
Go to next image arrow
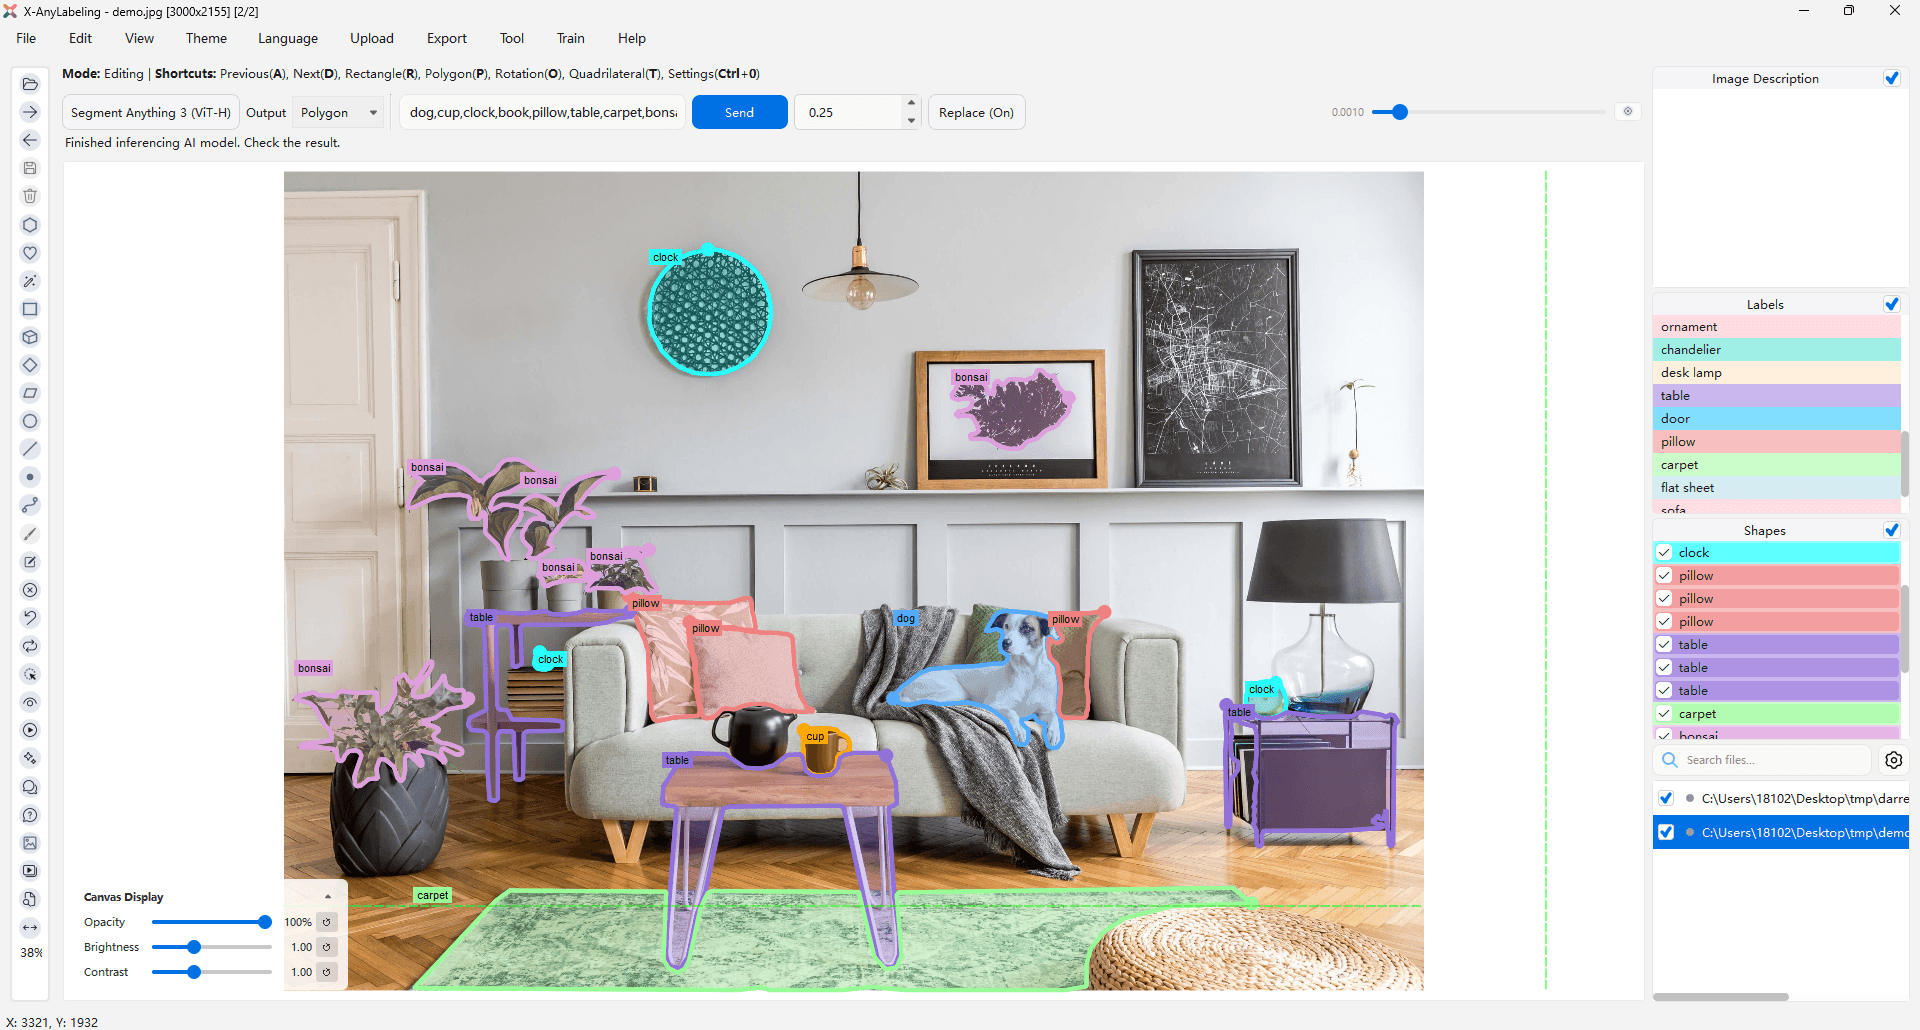point(30,112)
